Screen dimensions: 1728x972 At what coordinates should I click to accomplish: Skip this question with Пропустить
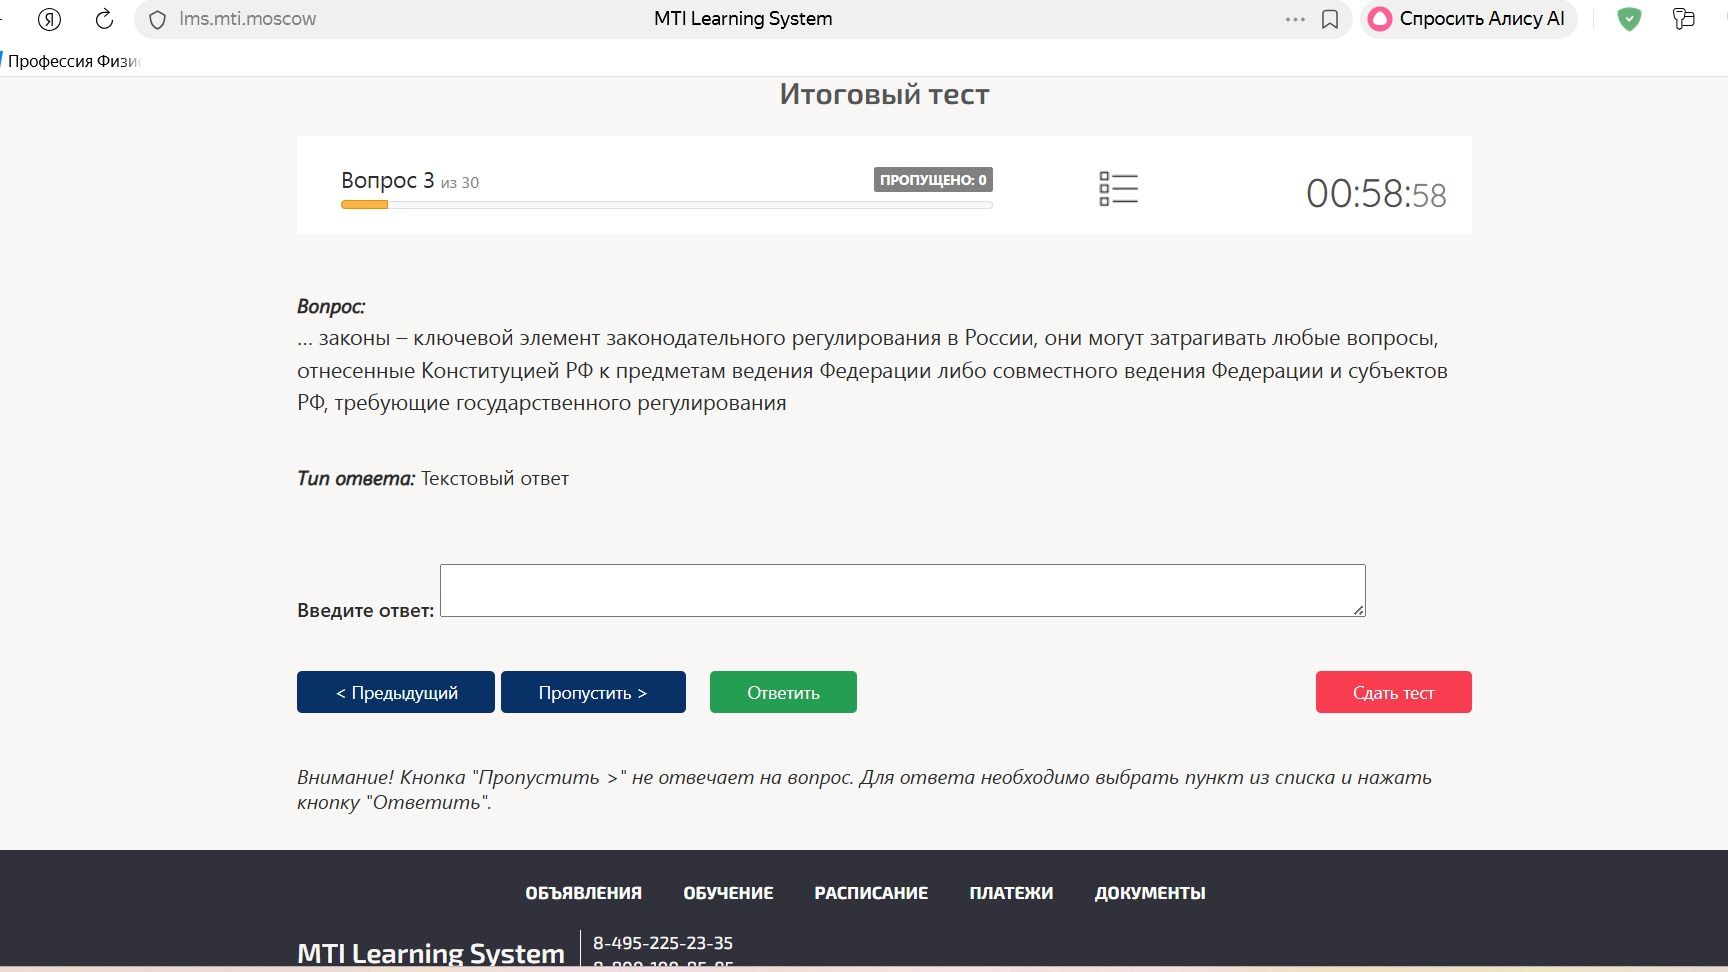(593, 692)
